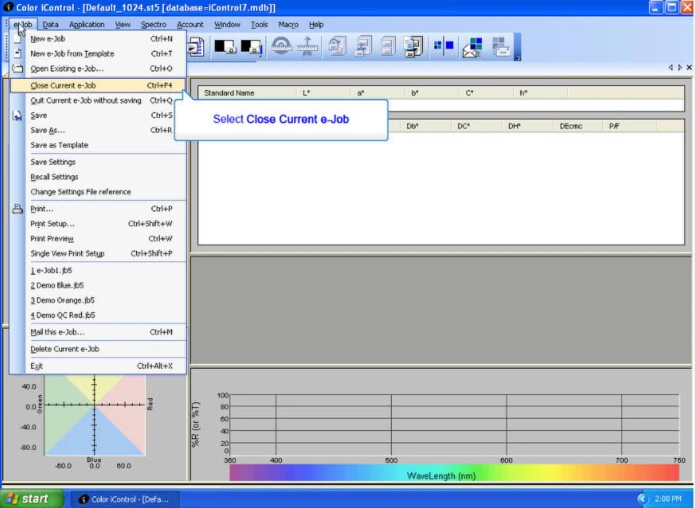
Task: Select Color iControl taskbar button
Action: coord(122,498)
